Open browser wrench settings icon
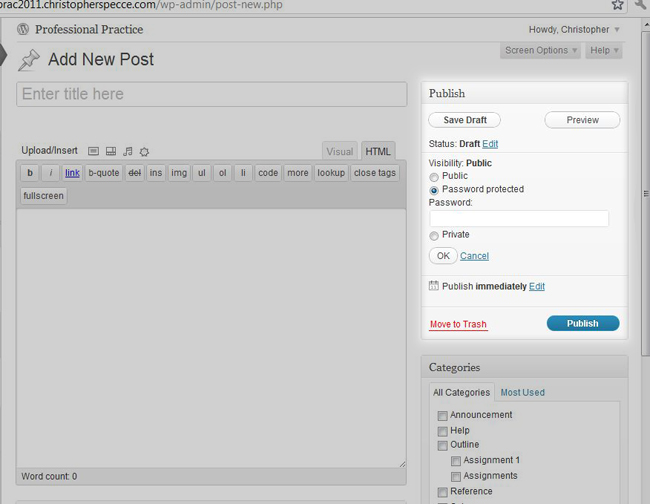Viewport: 650px width, 504px height. [641, 4]
